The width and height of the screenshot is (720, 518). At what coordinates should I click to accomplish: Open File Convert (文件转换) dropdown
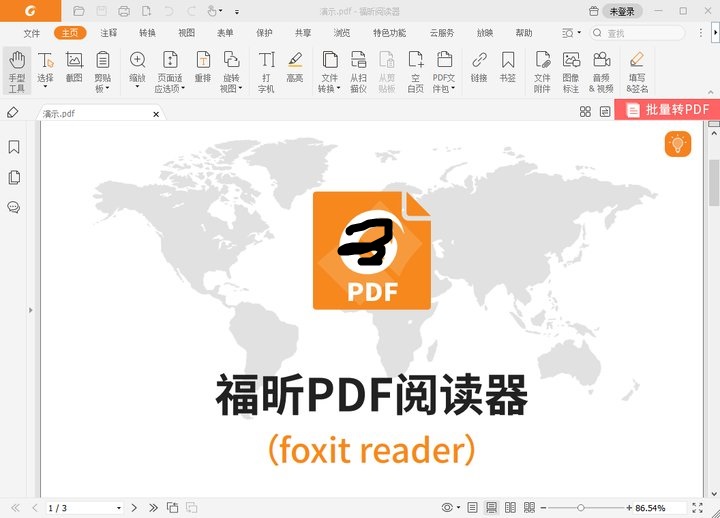339,88
